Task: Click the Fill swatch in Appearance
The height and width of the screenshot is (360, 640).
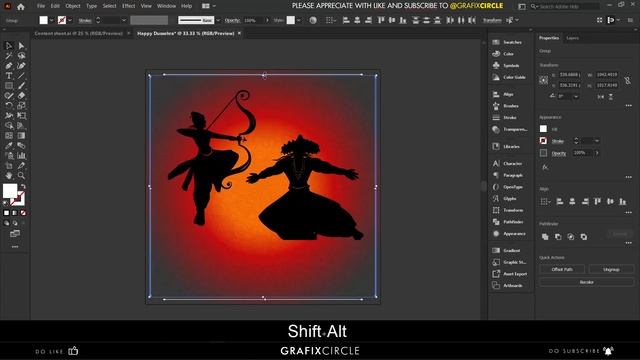Action: tap(543, 129)
